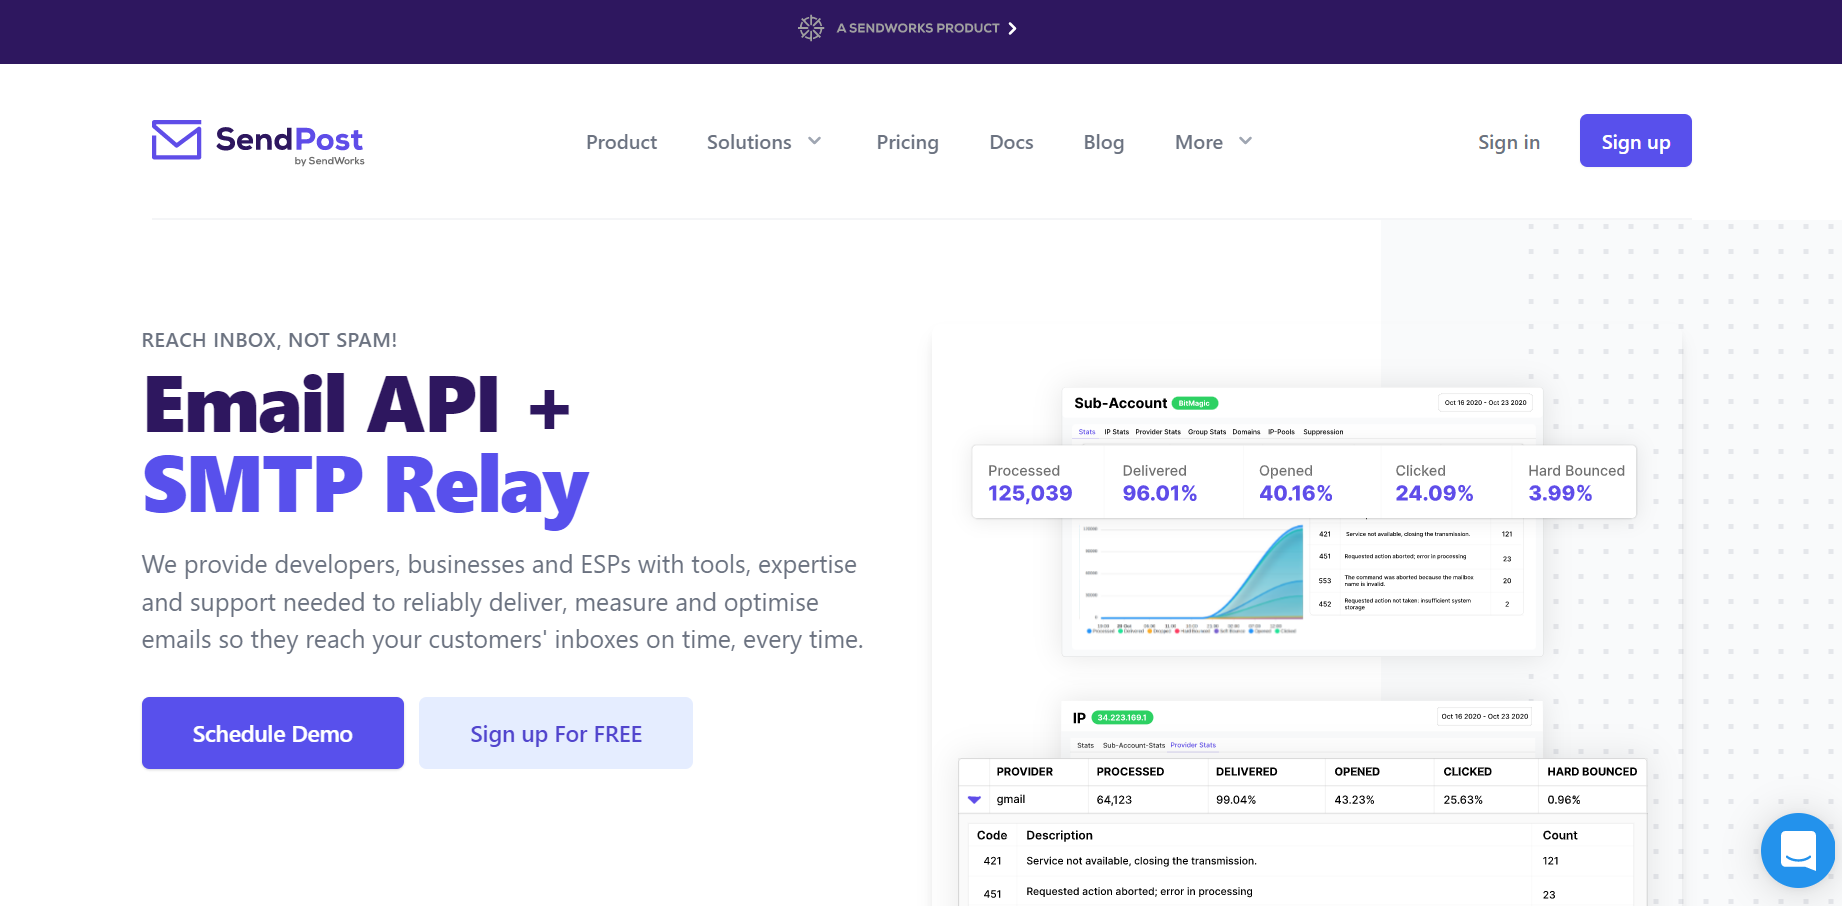Expand the gmail provider row triangle
The image size is (1842, 906).
973,799
